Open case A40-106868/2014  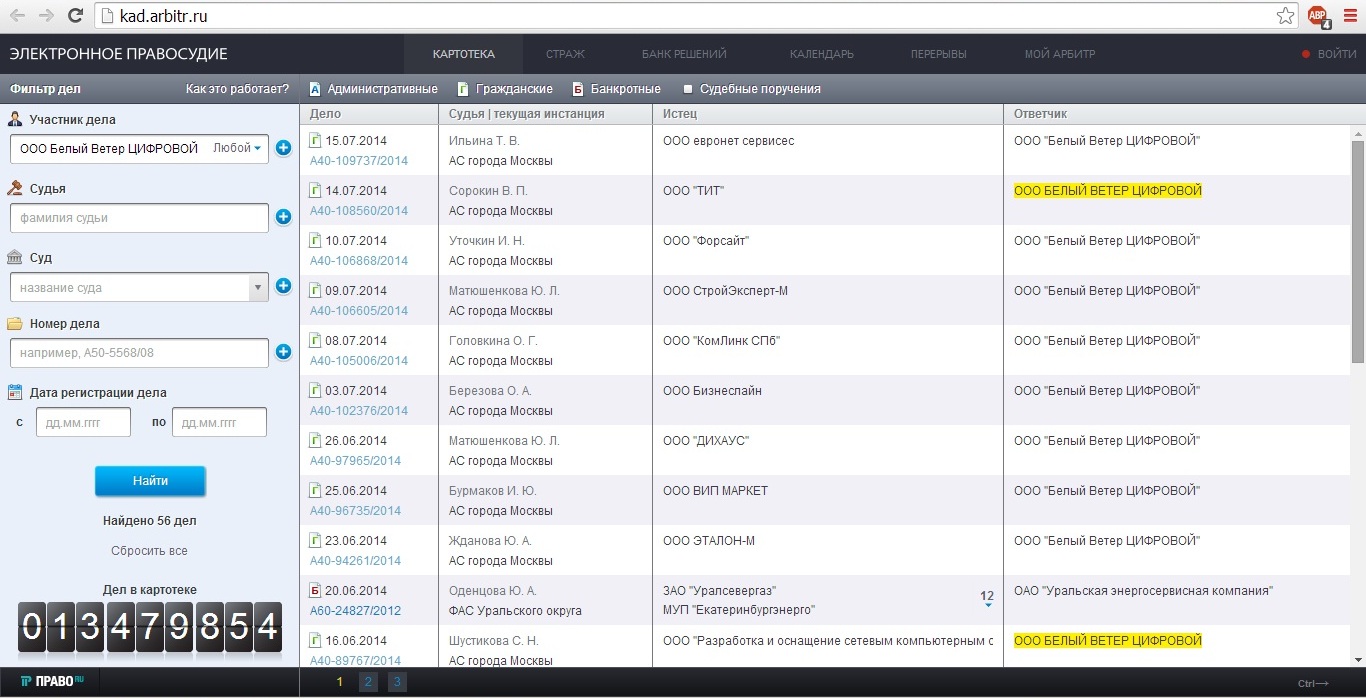coord(359,260)
